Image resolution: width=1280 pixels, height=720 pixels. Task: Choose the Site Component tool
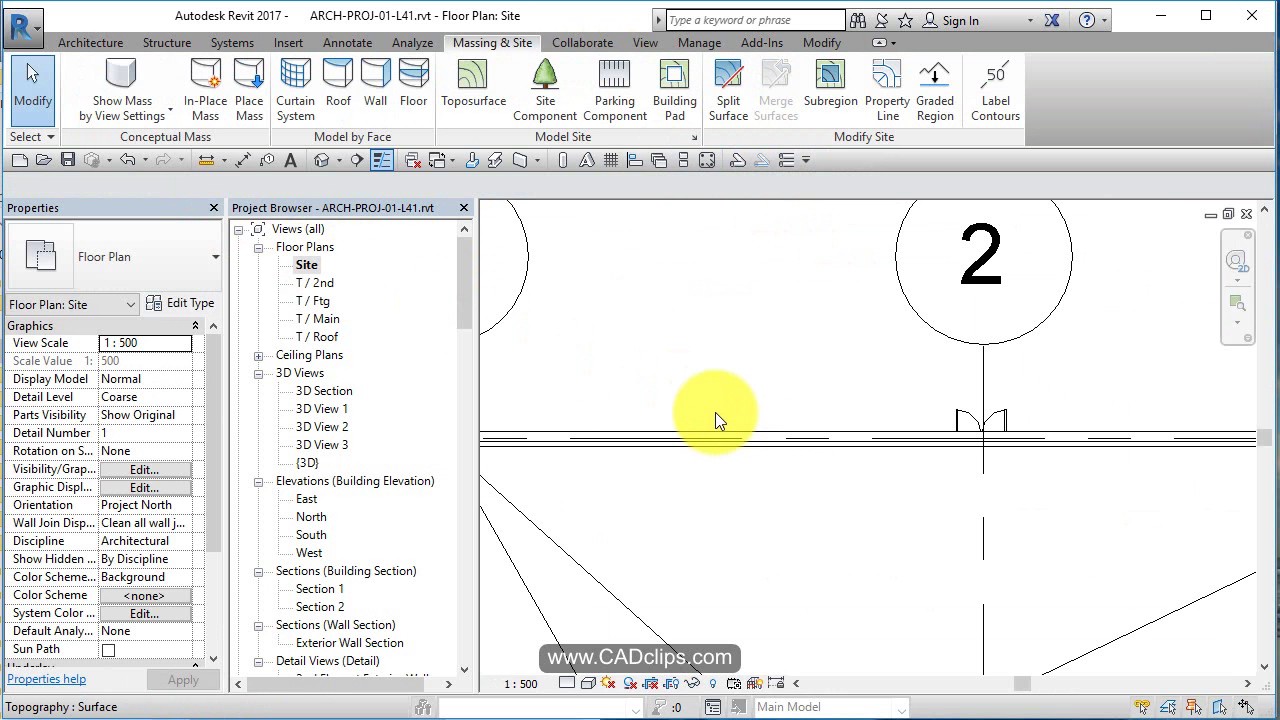545,91
